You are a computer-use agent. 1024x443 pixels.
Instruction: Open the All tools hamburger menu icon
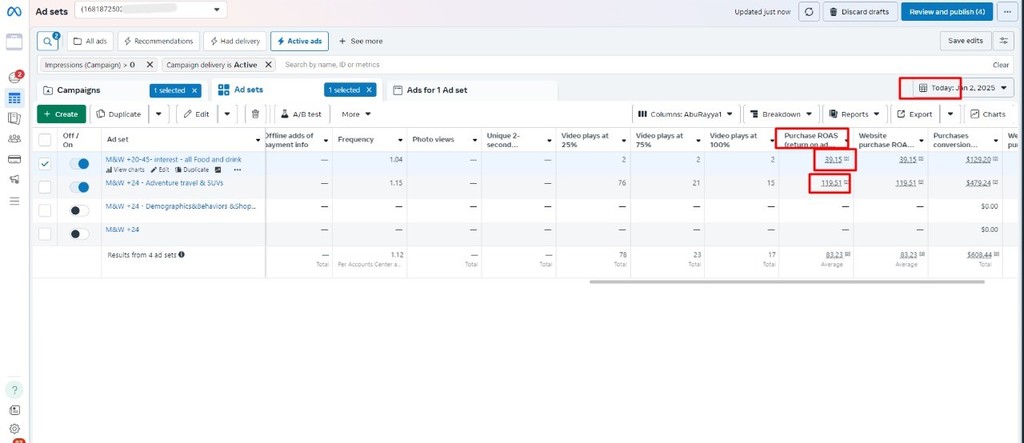pos(14,201)
